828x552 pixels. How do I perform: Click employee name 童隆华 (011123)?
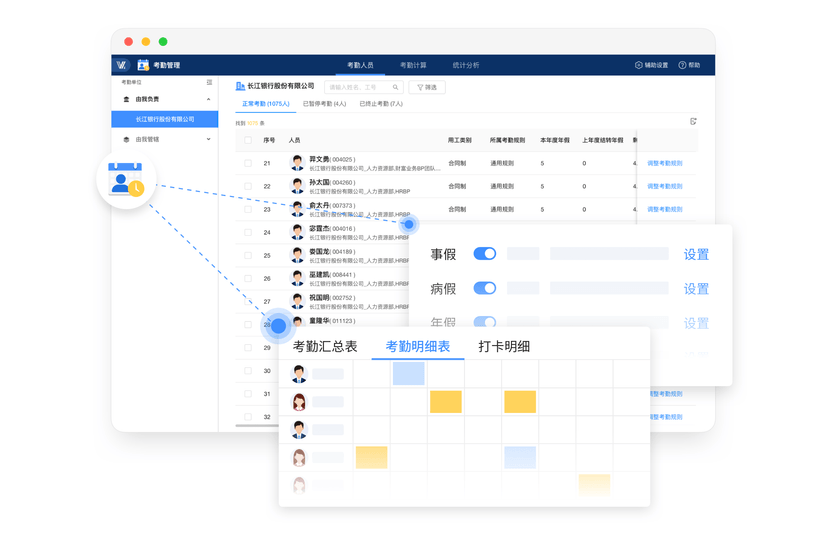332,321
